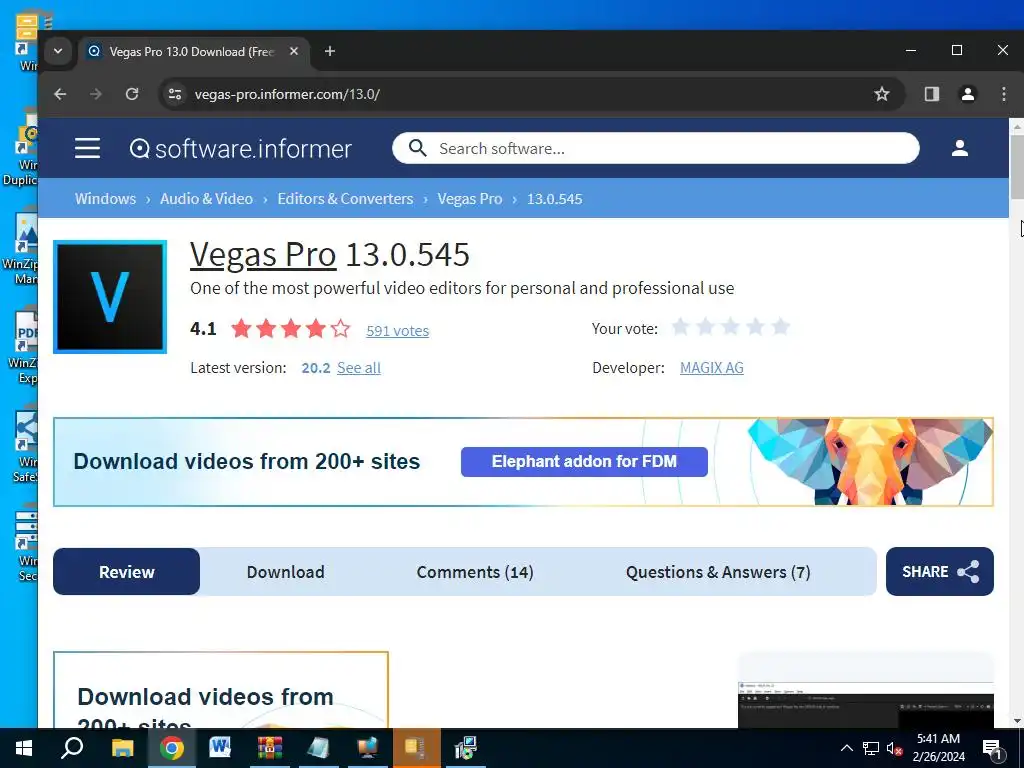Open Microsoft Word from the taskbar
The image size is (1024, 768).
[220, 748]
